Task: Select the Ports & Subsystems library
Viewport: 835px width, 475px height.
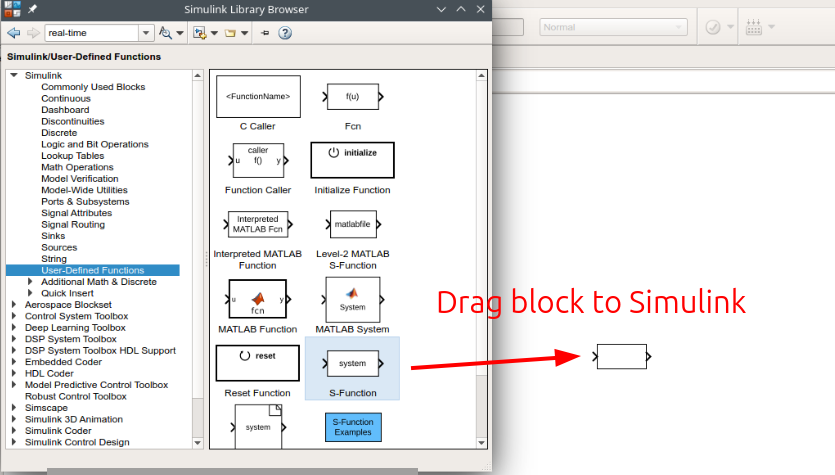Action: [x=85, y=201]
